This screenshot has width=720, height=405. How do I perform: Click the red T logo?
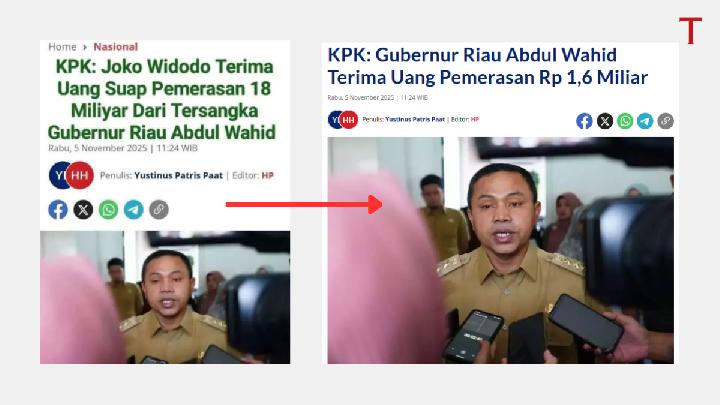(691, 31)
